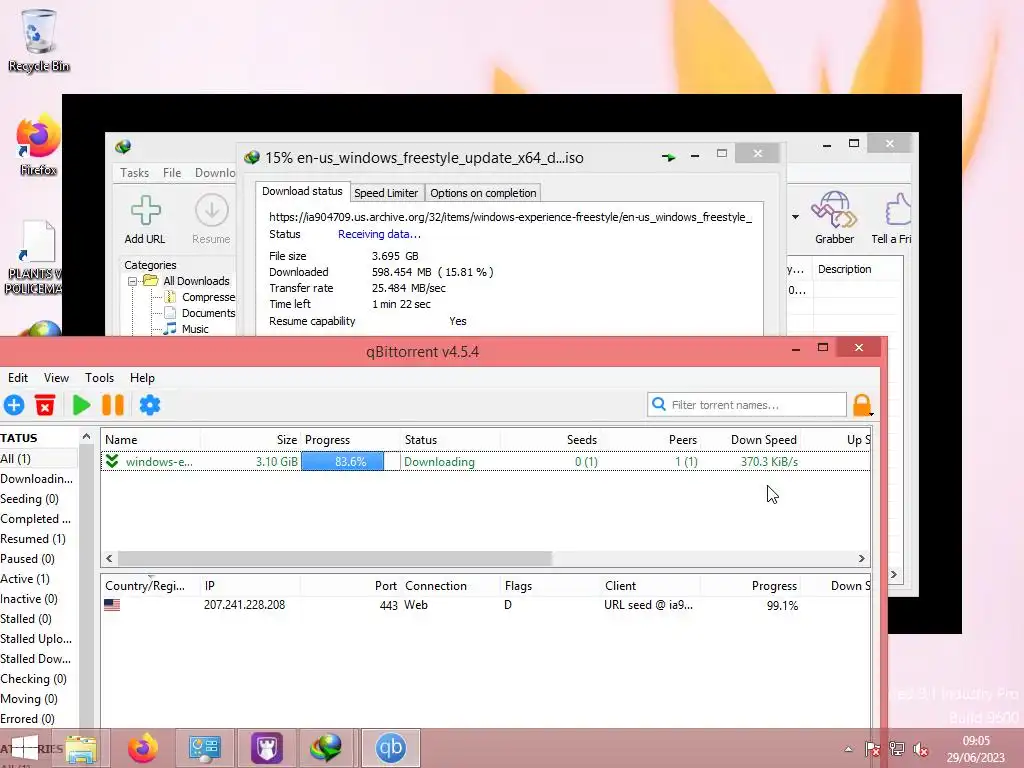The image size is (1024, 768).
Task: Click left arrow of torrent list scrollbar
Action: click(109, 558)
